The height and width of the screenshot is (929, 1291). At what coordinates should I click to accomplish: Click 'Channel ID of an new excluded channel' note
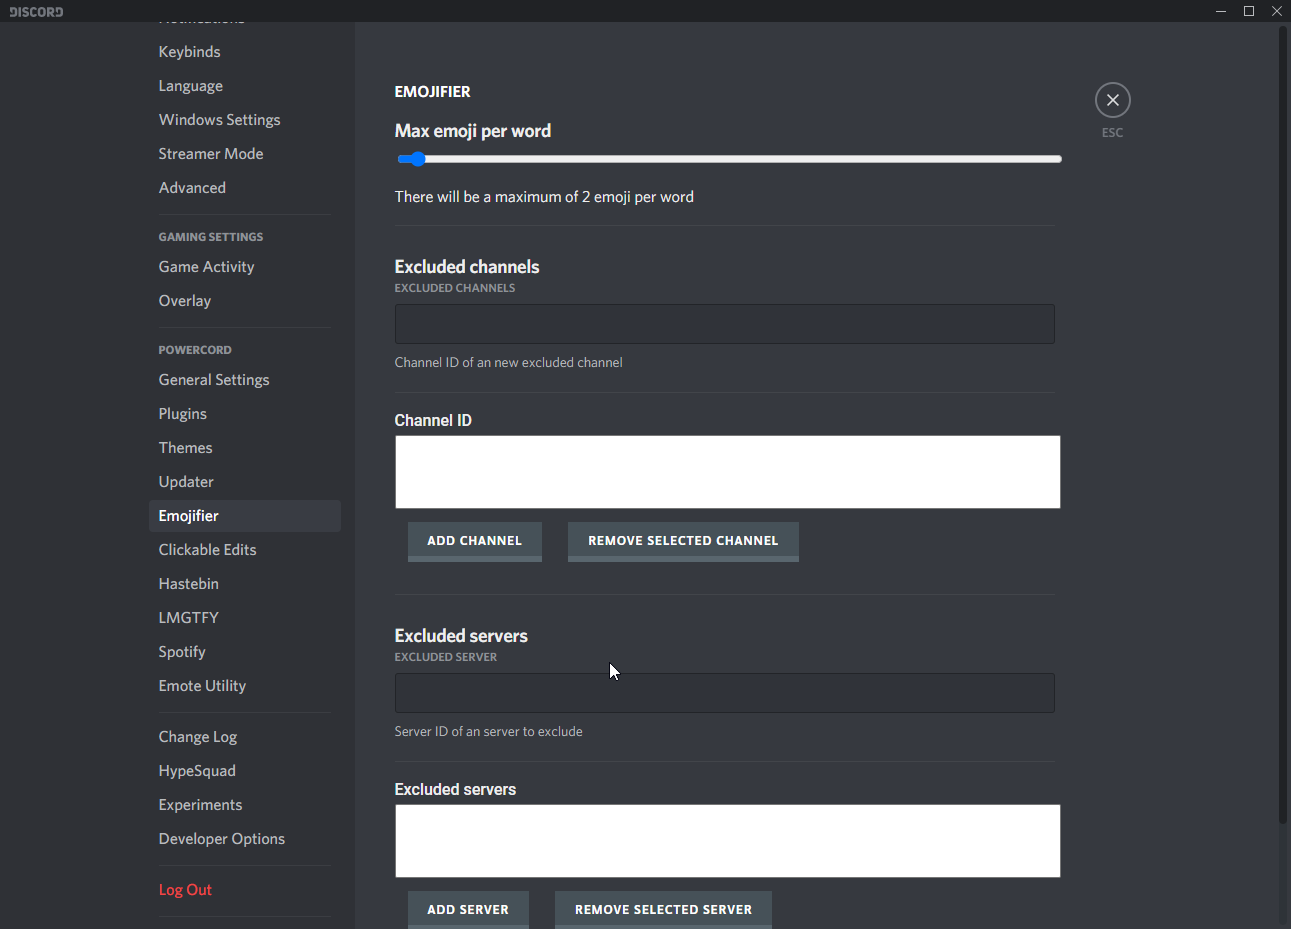tap(508, 362)
